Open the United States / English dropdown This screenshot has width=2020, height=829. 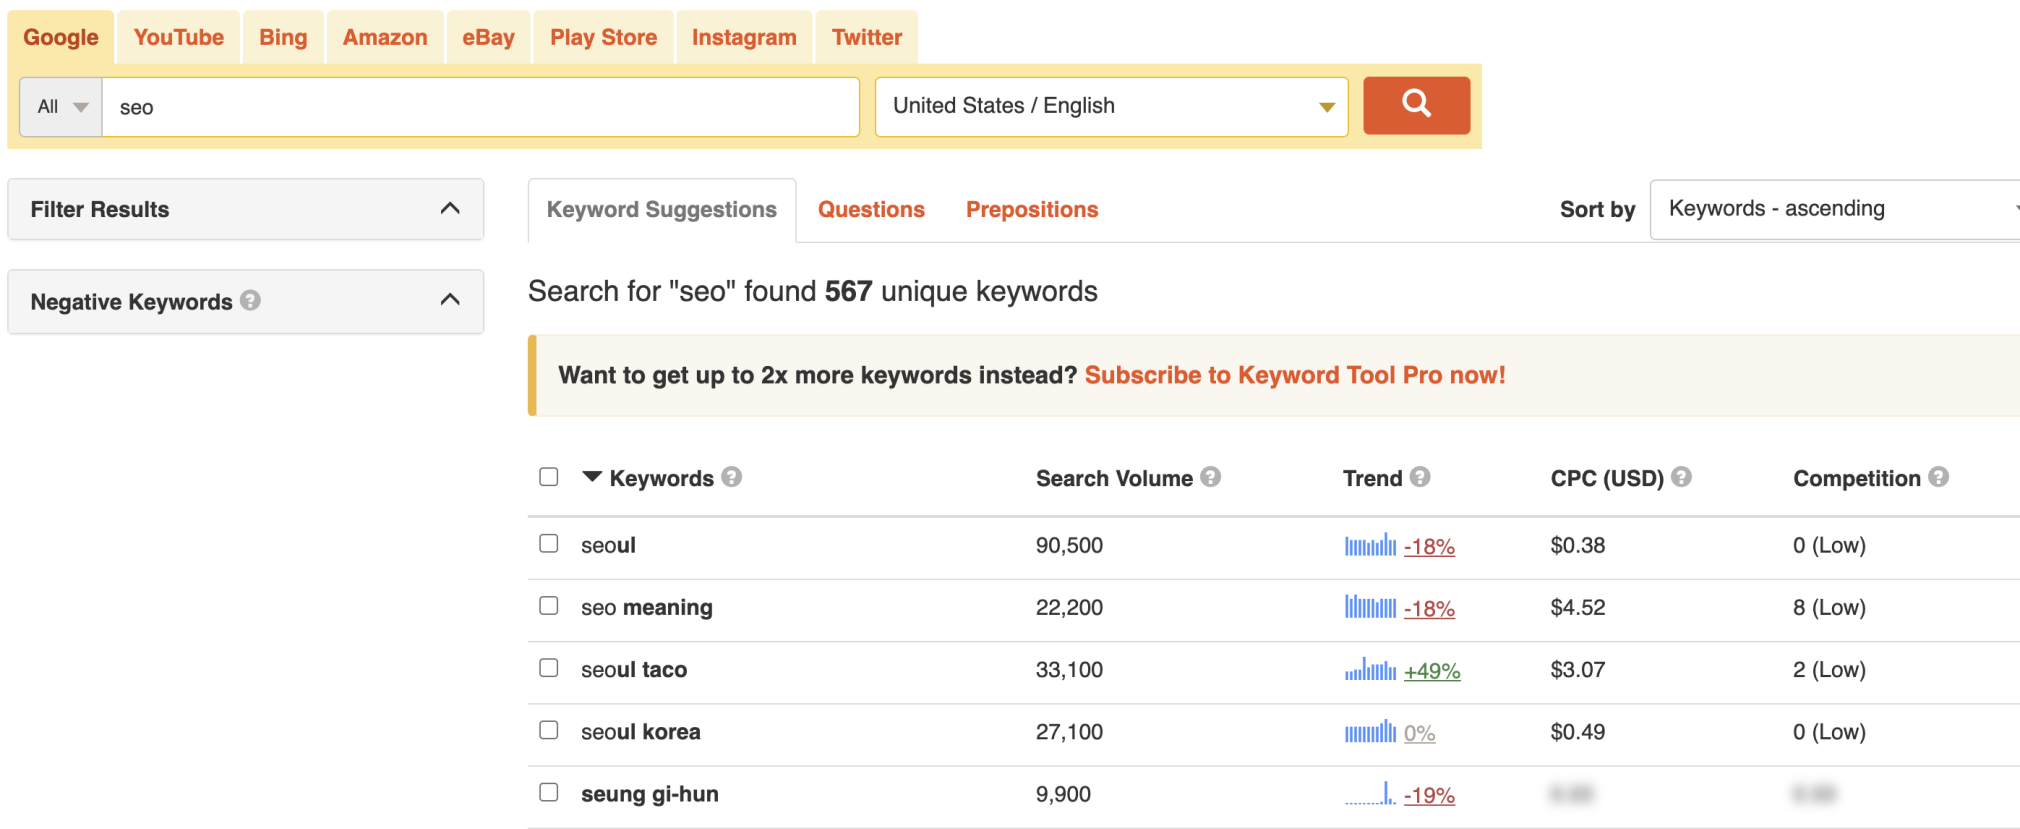click(x=1110, y=106)
